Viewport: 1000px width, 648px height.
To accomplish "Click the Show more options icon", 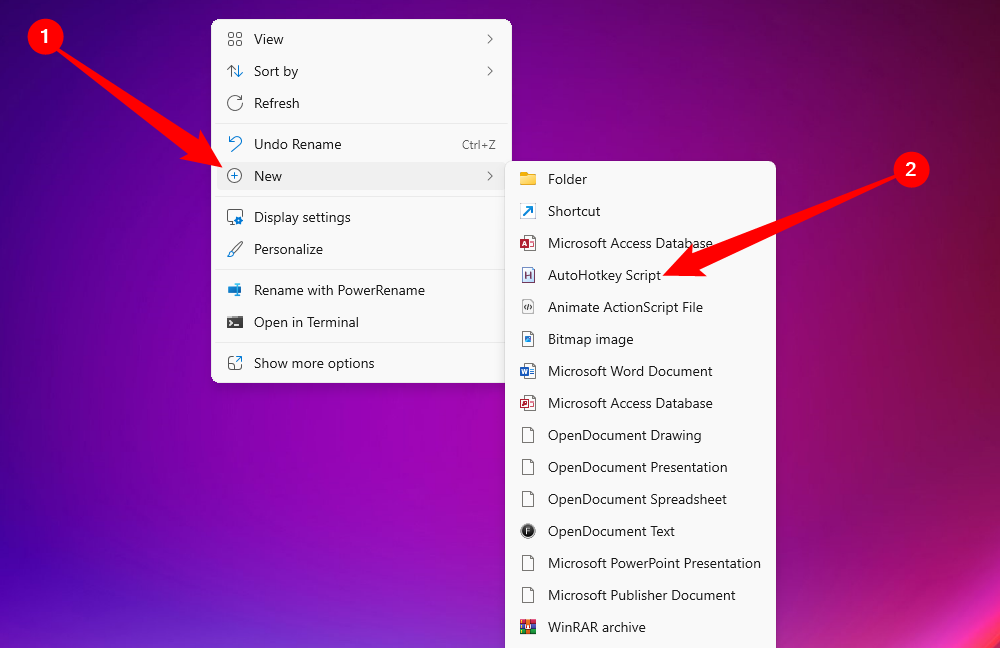I will (235, 364).
